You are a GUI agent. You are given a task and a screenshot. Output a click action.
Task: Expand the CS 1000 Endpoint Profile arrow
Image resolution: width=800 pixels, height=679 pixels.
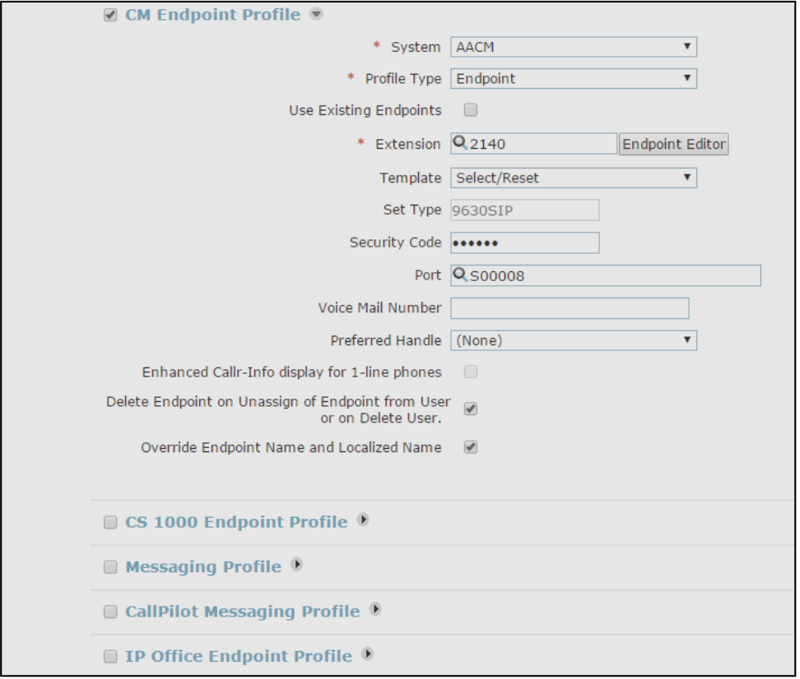tap(363, 520)
